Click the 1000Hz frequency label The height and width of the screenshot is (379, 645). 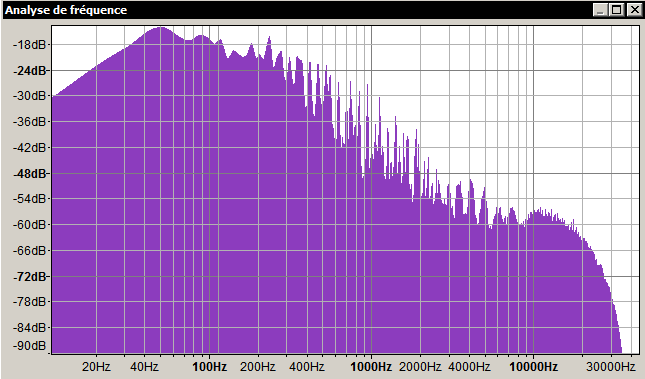[371, 366]
